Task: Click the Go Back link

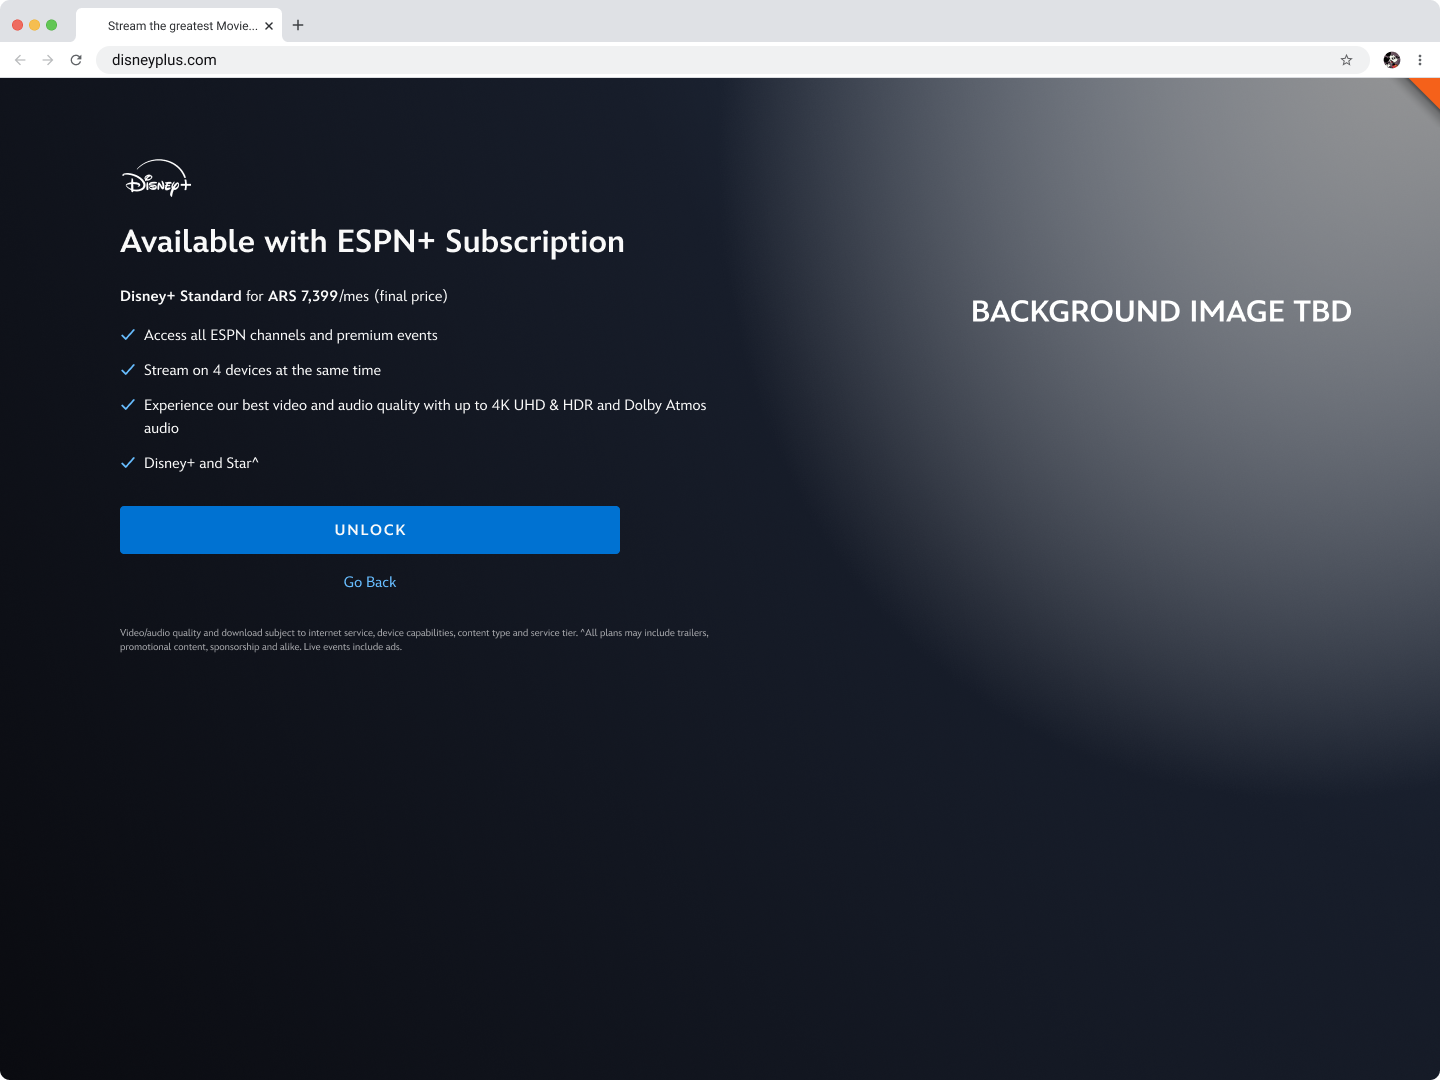Action: [370, 582]
